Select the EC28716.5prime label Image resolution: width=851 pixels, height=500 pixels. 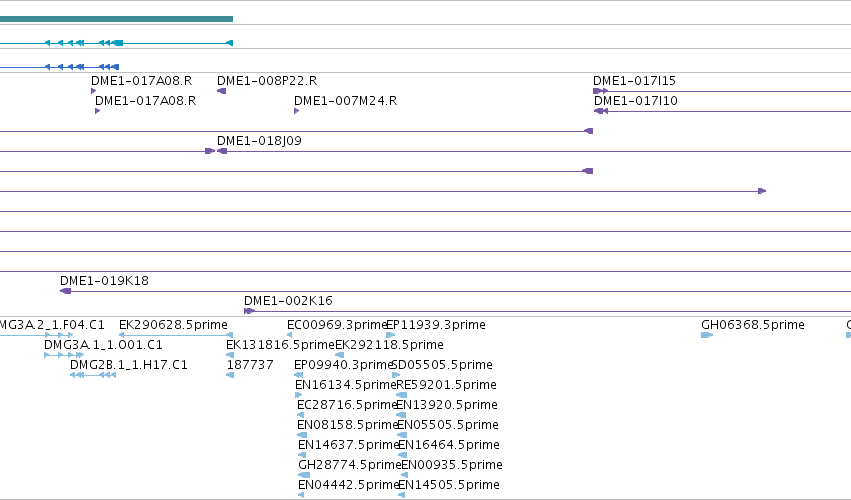point(347,406)
